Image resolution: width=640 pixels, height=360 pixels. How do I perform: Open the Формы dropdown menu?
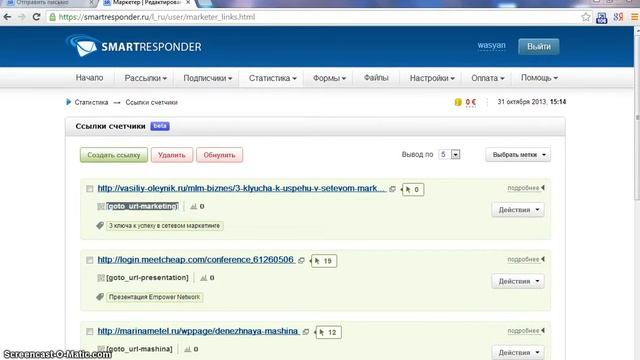(x=329, y=78)
